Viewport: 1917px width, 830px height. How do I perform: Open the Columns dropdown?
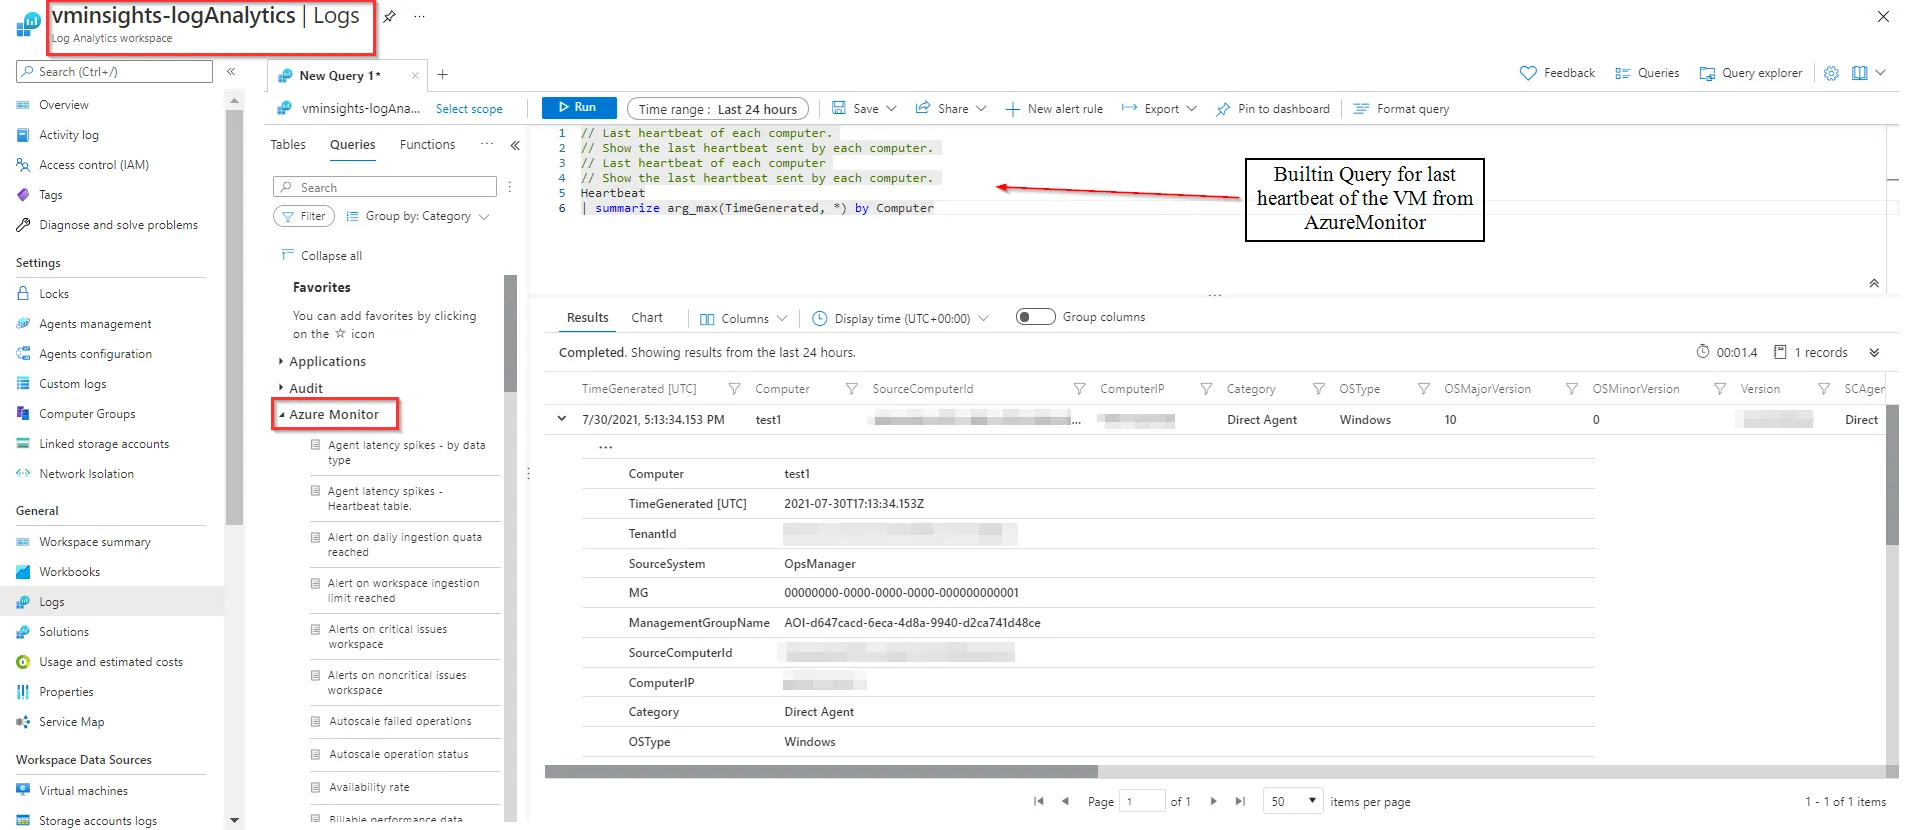pos(744,319)
